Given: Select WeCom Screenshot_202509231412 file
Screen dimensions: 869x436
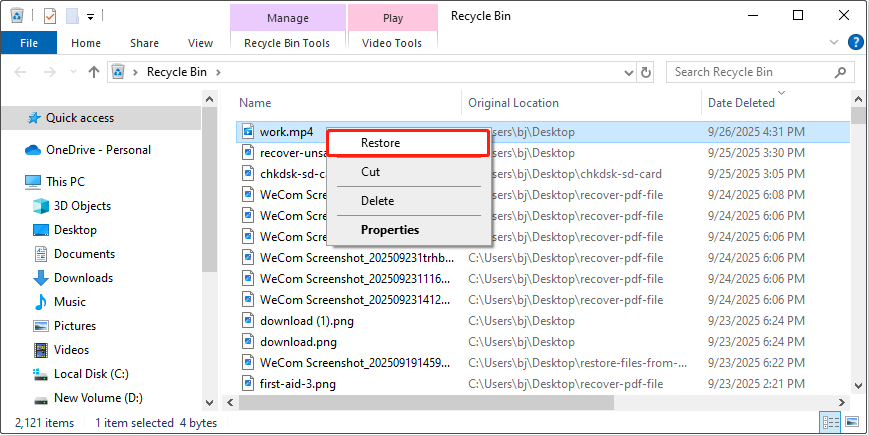Looking at the screenshot, I should tap(355, 300).
